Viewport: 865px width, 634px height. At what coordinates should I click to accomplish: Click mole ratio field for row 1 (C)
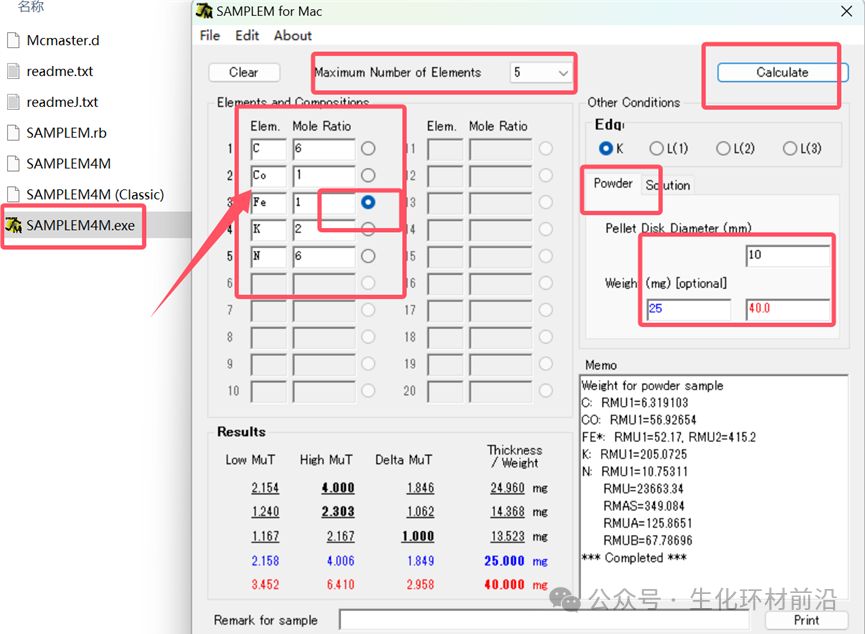click(x=324, y=149)
